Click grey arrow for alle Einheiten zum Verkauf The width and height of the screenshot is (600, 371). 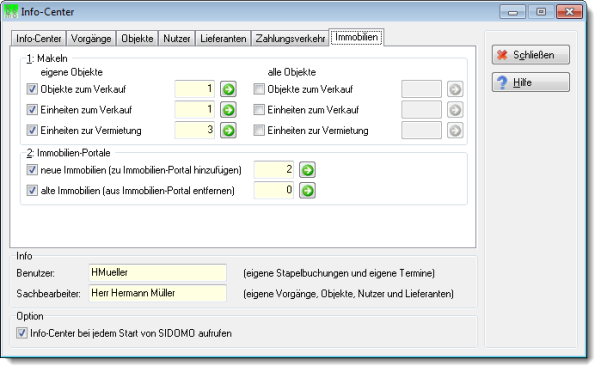click(455, 110)
